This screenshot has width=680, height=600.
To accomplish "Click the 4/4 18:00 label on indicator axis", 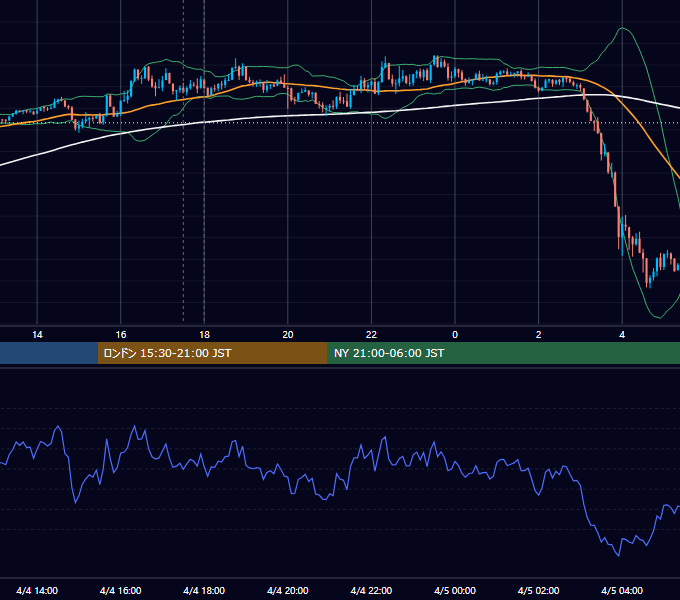I will (x=204, y=590).
